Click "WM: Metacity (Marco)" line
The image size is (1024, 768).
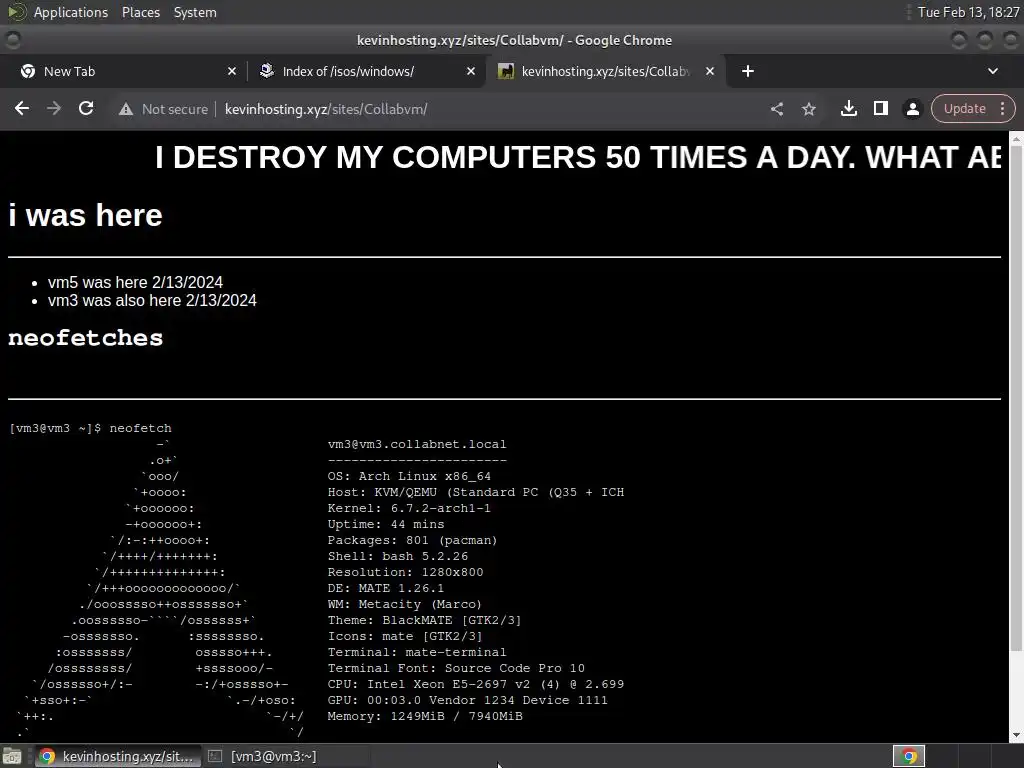(404, 604)
